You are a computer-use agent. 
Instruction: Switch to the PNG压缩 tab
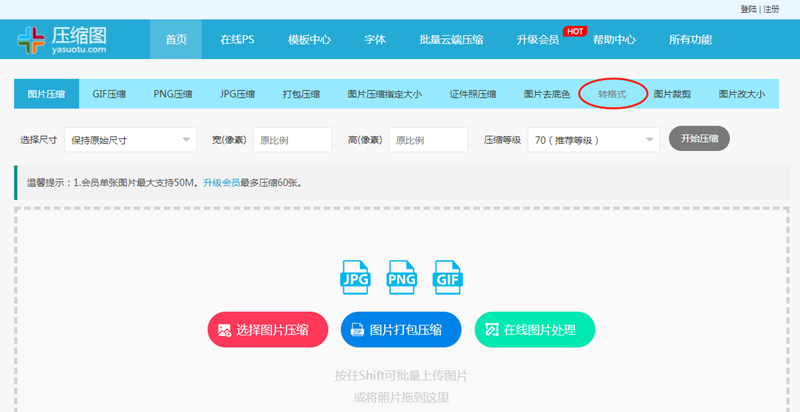point(173,94)
